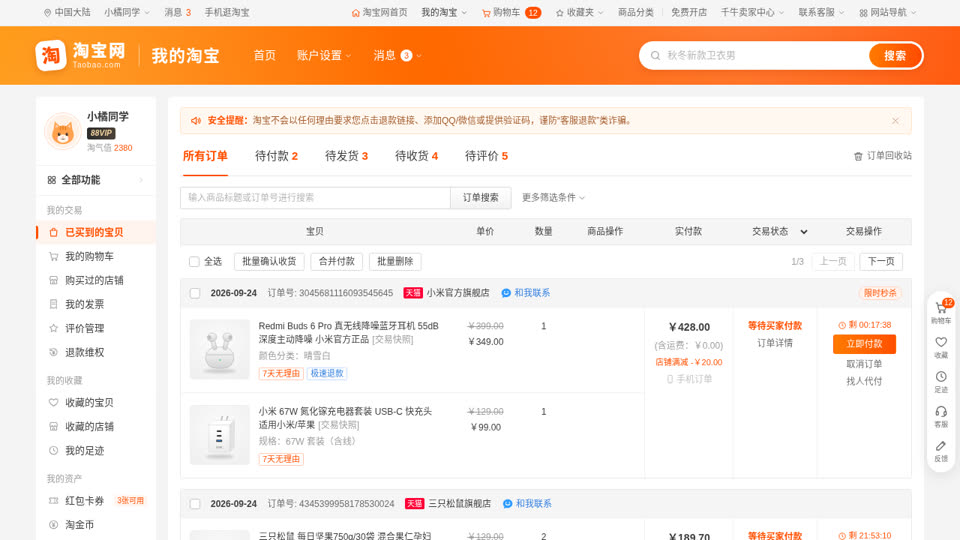Click the 订单回收站 trash icon
The height and width of the screenshot is (540, 960).
pos(858,156)
